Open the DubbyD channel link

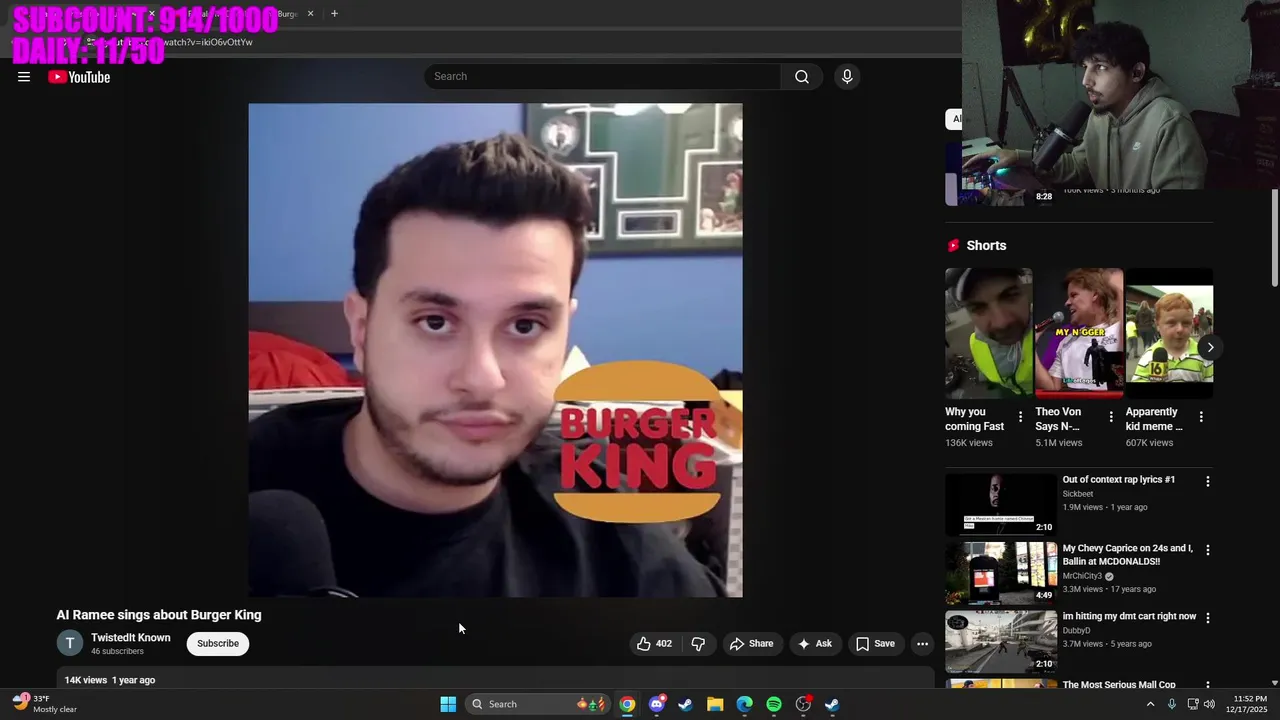[x=1077, y=631]
